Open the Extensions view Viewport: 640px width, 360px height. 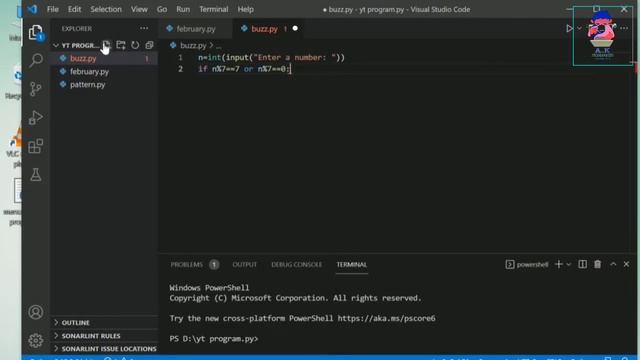tap(36, 146)
